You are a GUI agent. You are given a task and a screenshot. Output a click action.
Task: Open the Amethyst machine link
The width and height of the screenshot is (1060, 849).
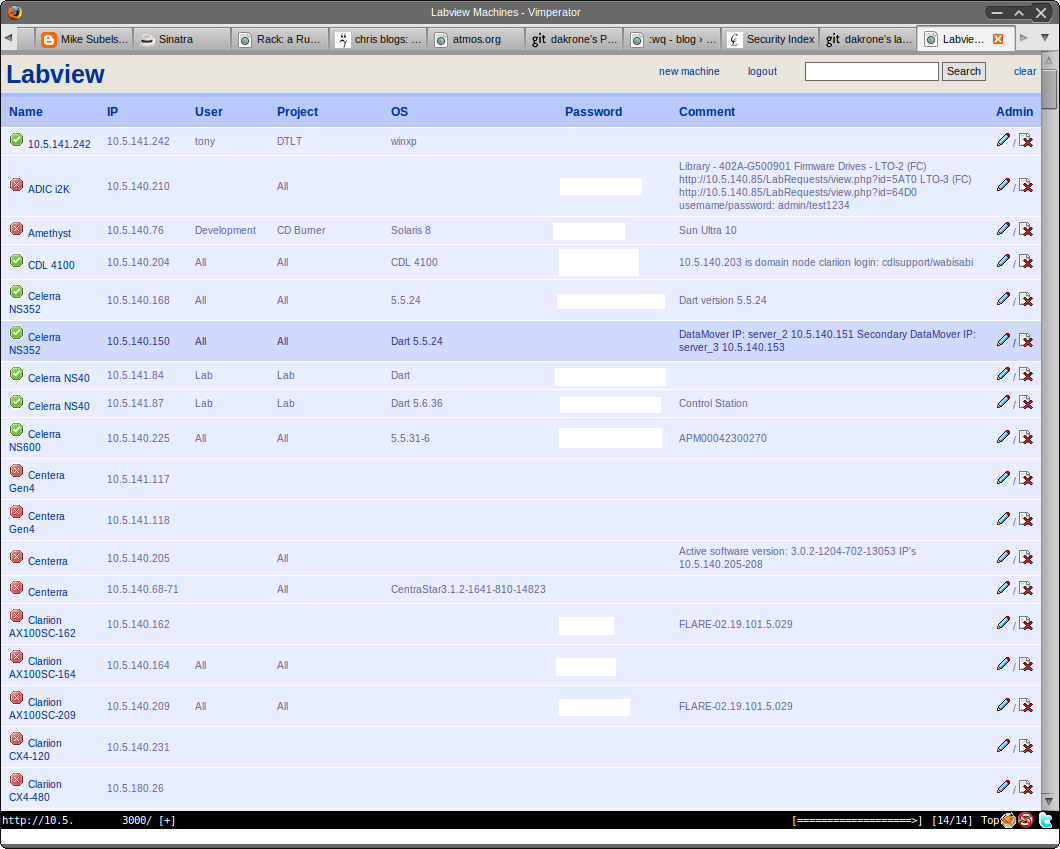coord(49,233)
